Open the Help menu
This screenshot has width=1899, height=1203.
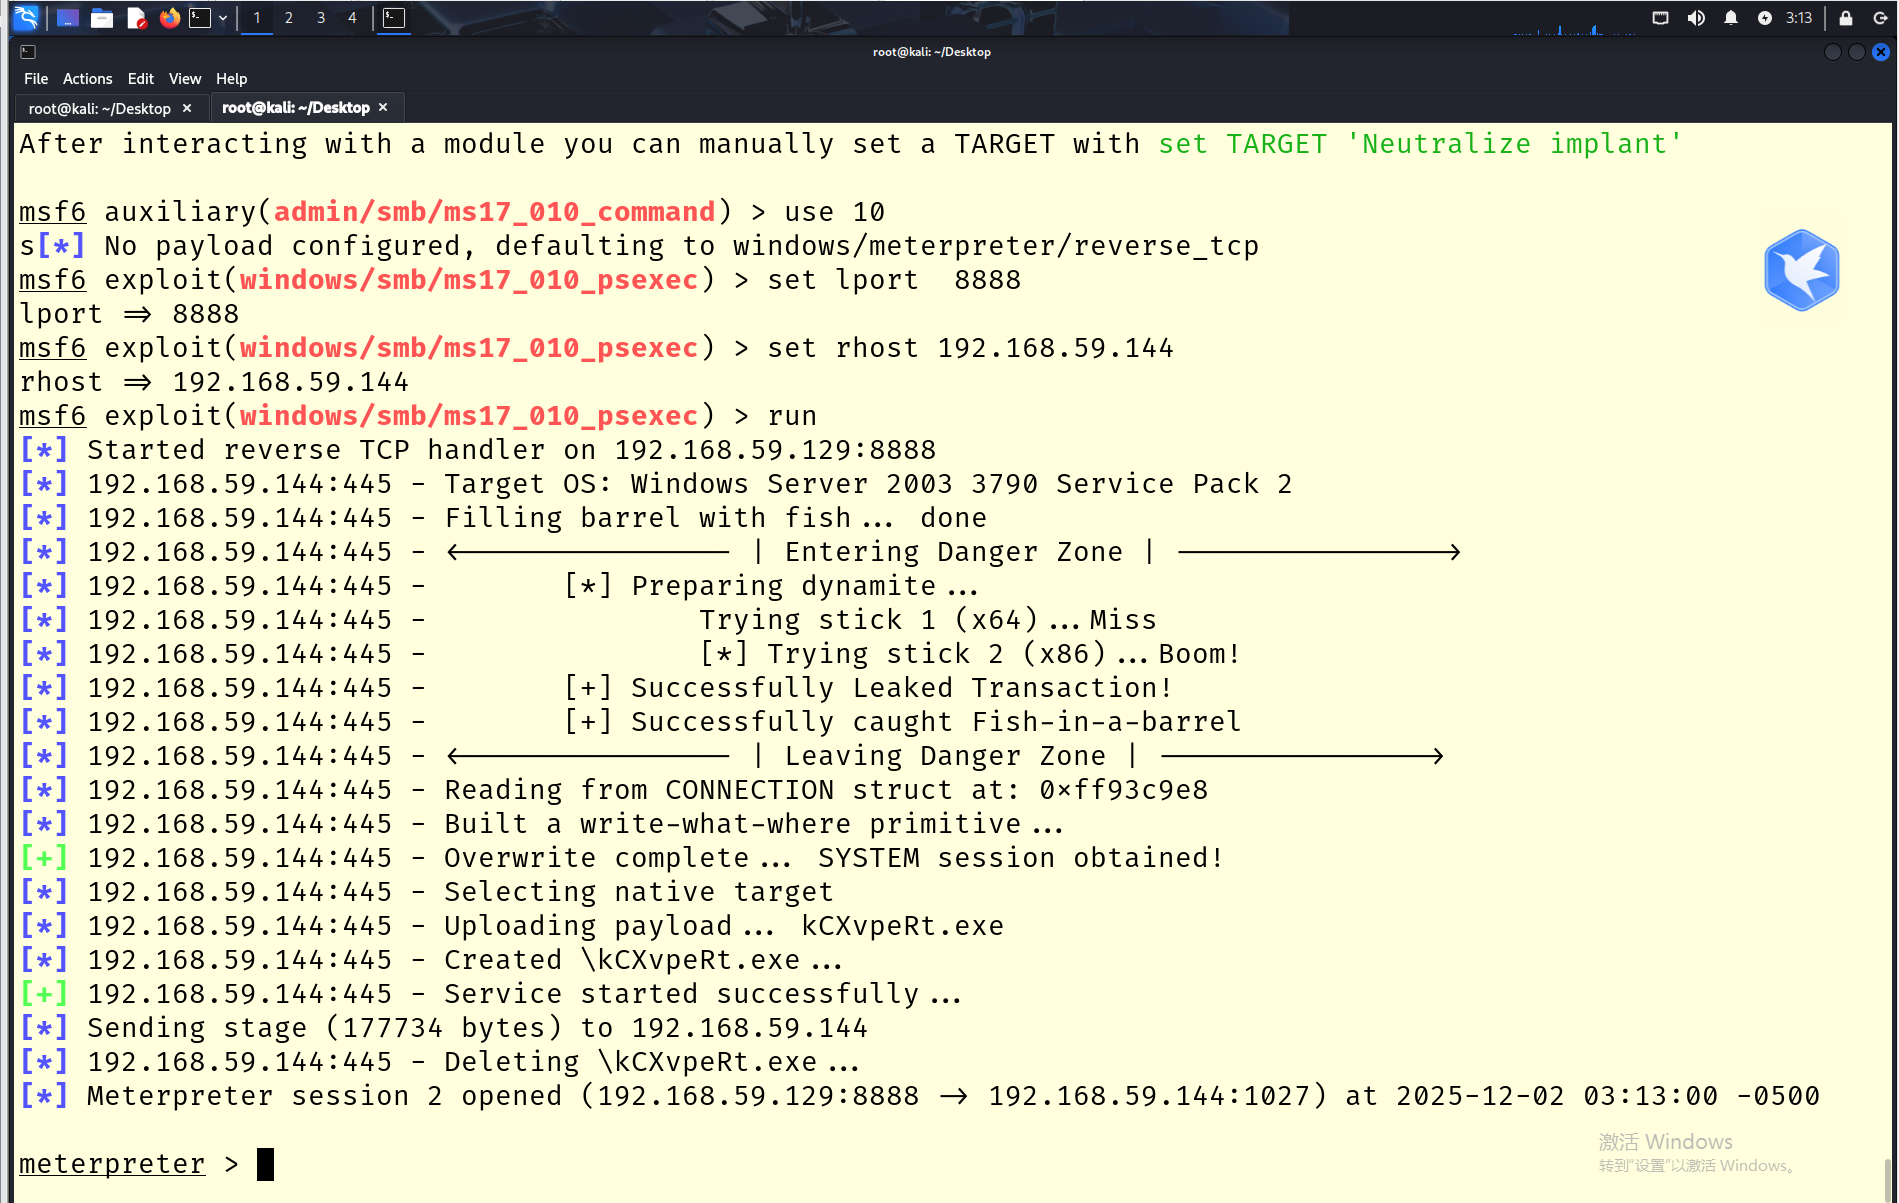(231, 79)
